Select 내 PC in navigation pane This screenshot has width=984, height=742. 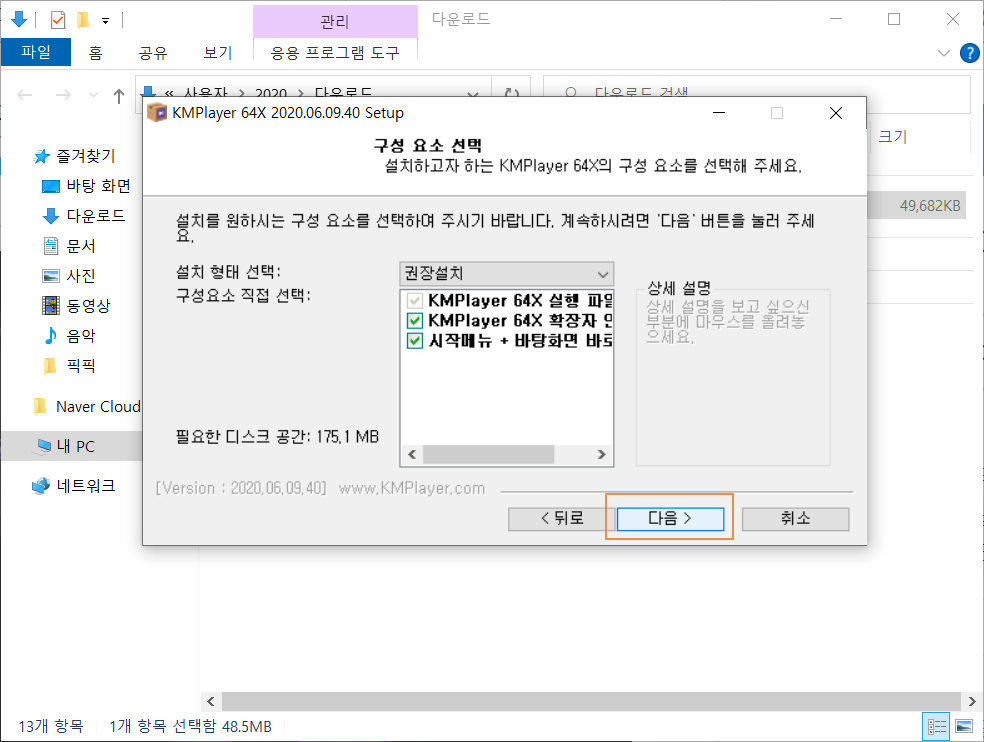point(76,446)
